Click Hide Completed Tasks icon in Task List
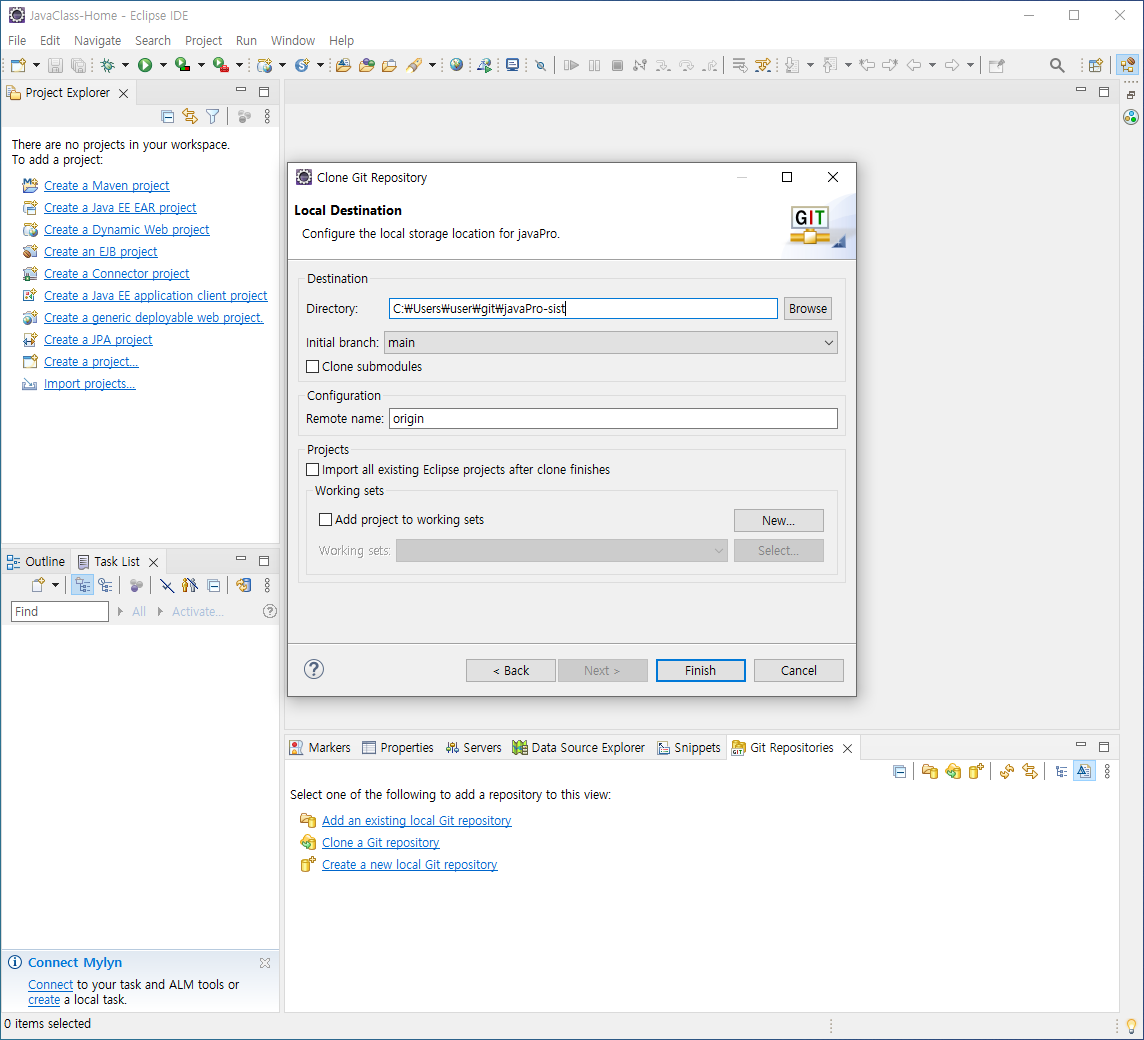1144x1040 pixels. (x=166, y=585)
